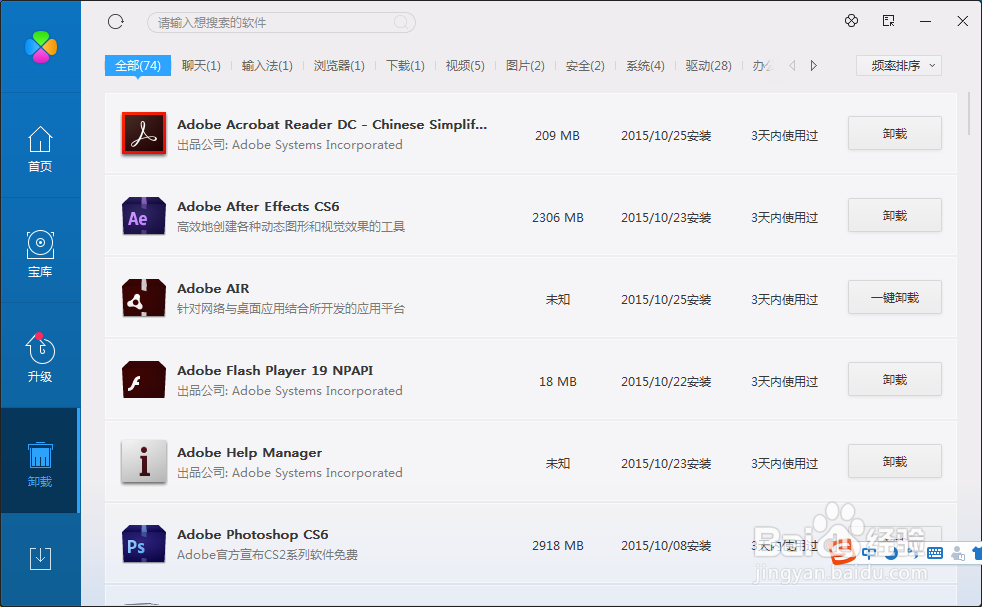Click the moon icon in input toolbar
The width and height of the screenshot is (982, 607).
[891, 553]
